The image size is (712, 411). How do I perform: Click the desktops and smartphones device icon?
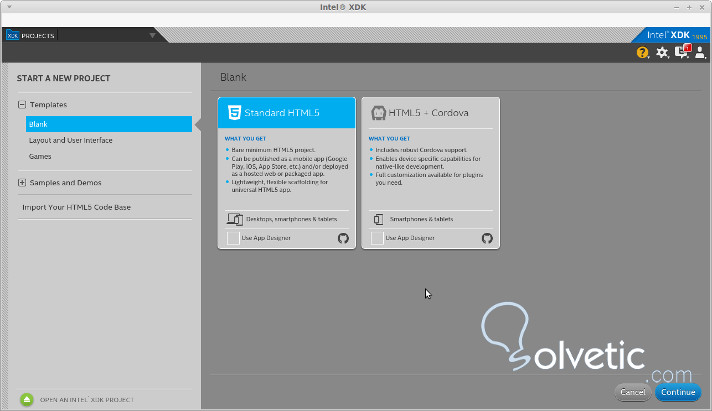[x=235, y=219]
